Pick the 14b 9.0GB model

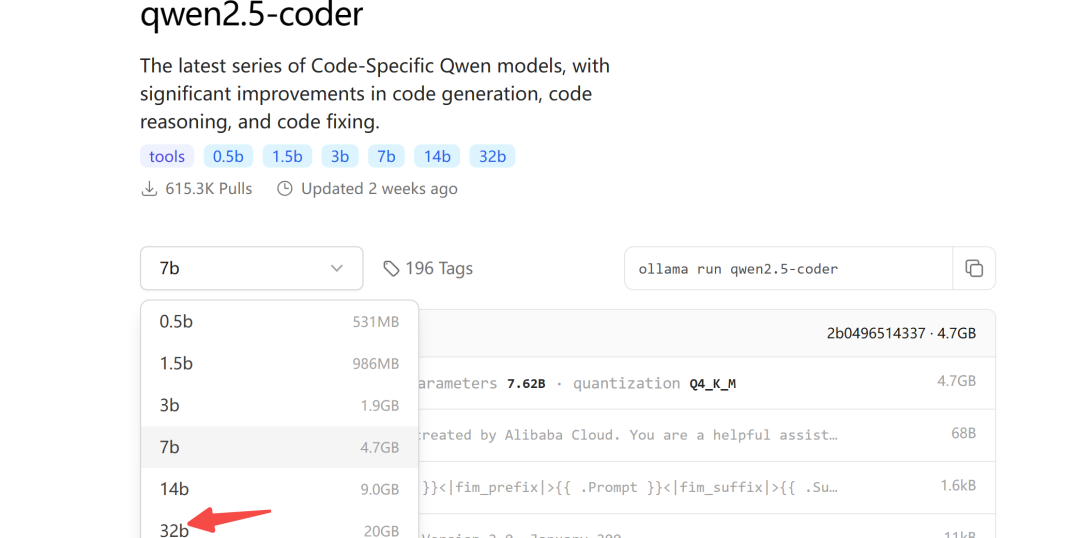280,489
